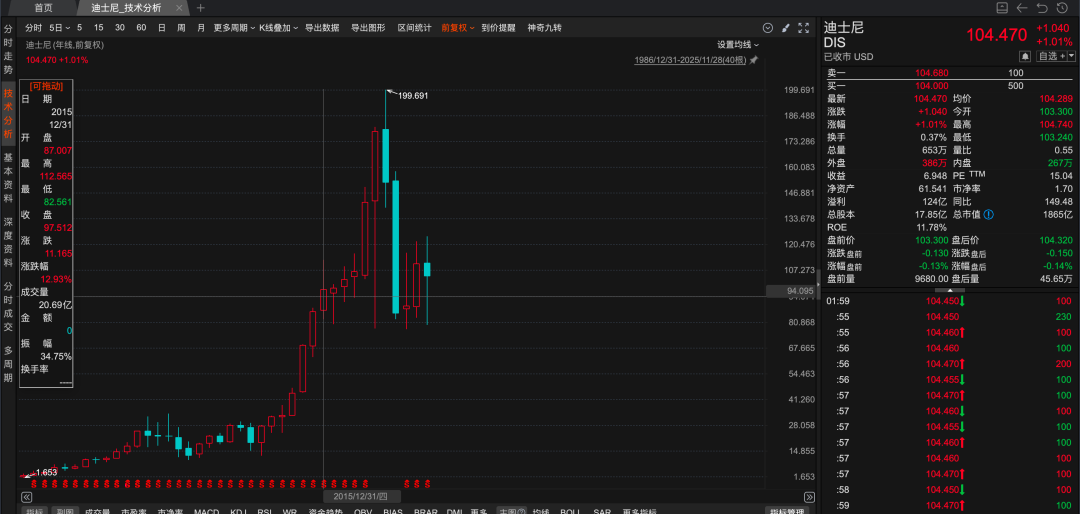Click the 卖一 price 104.680
This screenshot has height=514, width=1080.
click(x=932, y=72)
